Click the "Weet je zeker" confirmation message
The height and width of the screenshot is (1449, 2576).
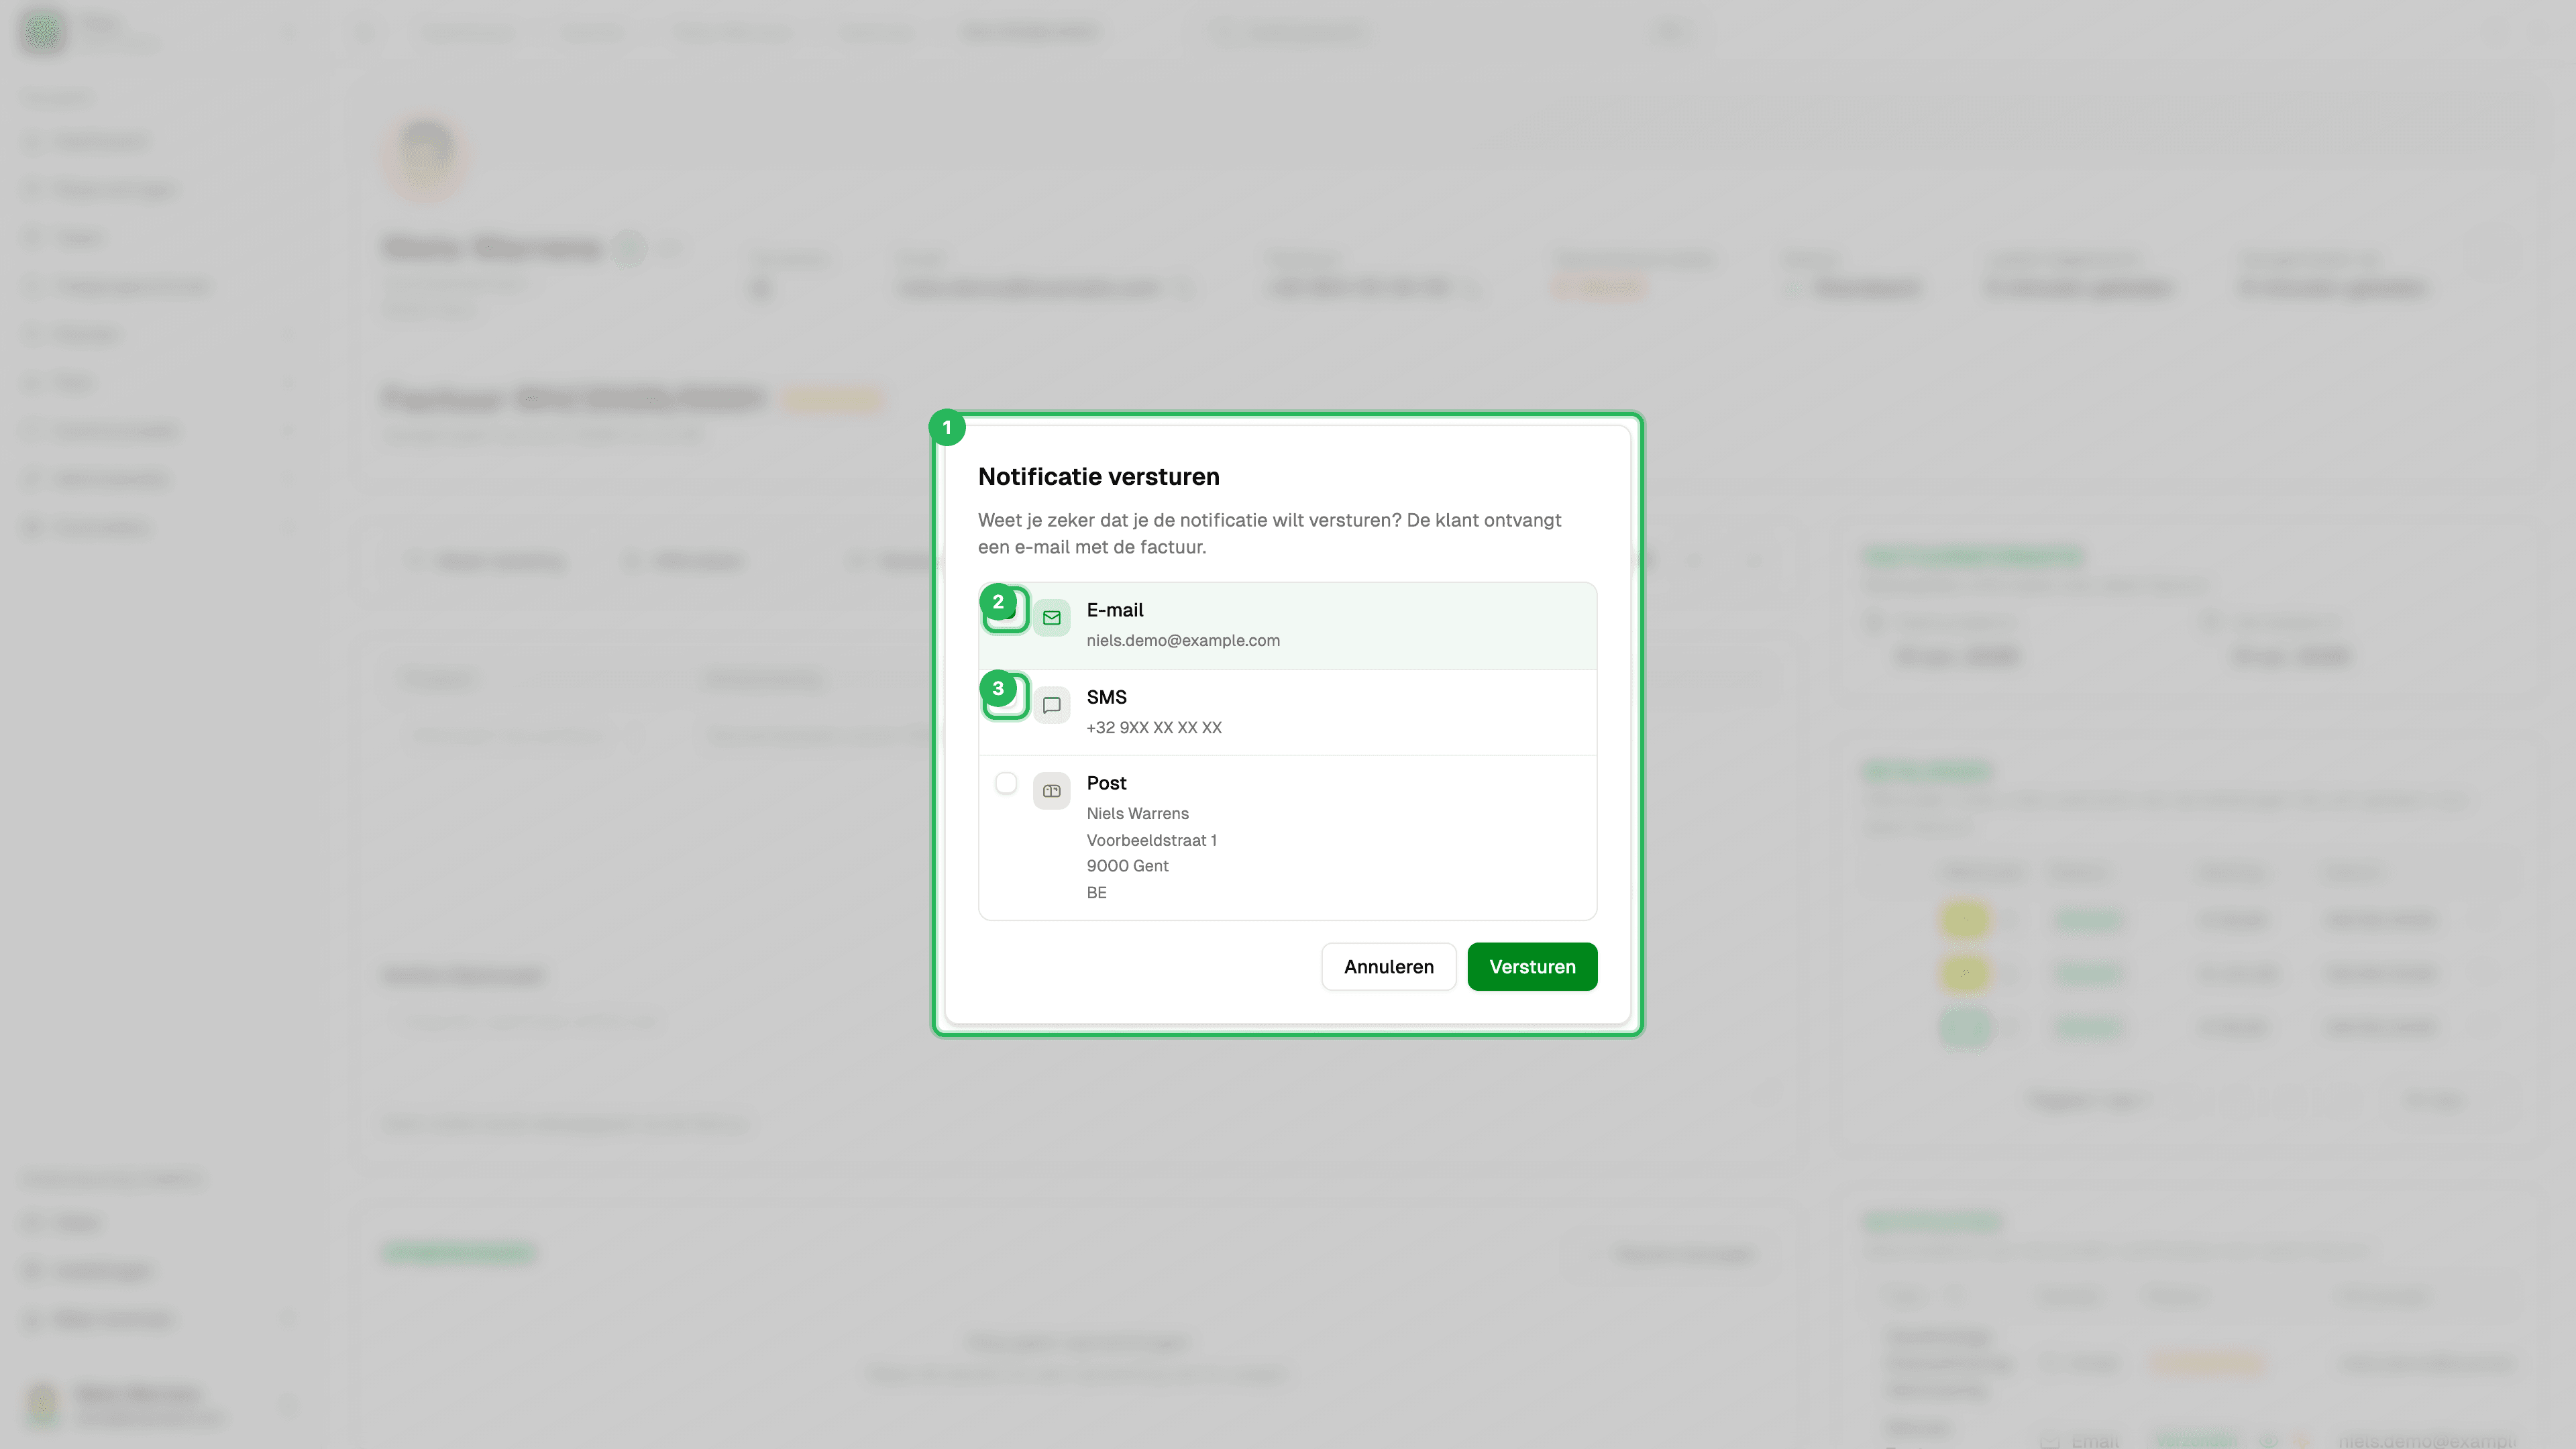(1269, 533)
